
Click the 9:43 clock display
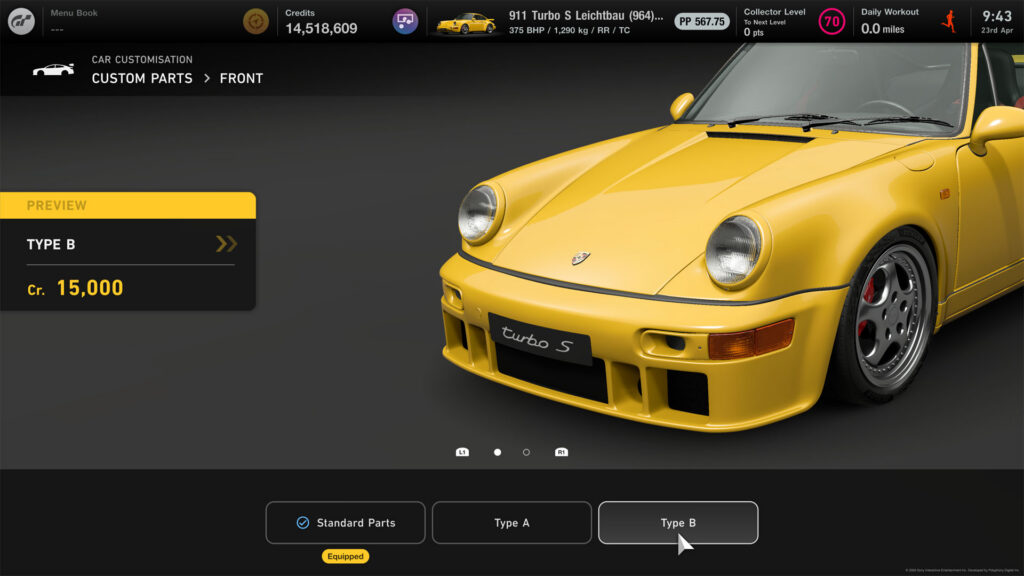pyautogui.click(x=997, y=16)
